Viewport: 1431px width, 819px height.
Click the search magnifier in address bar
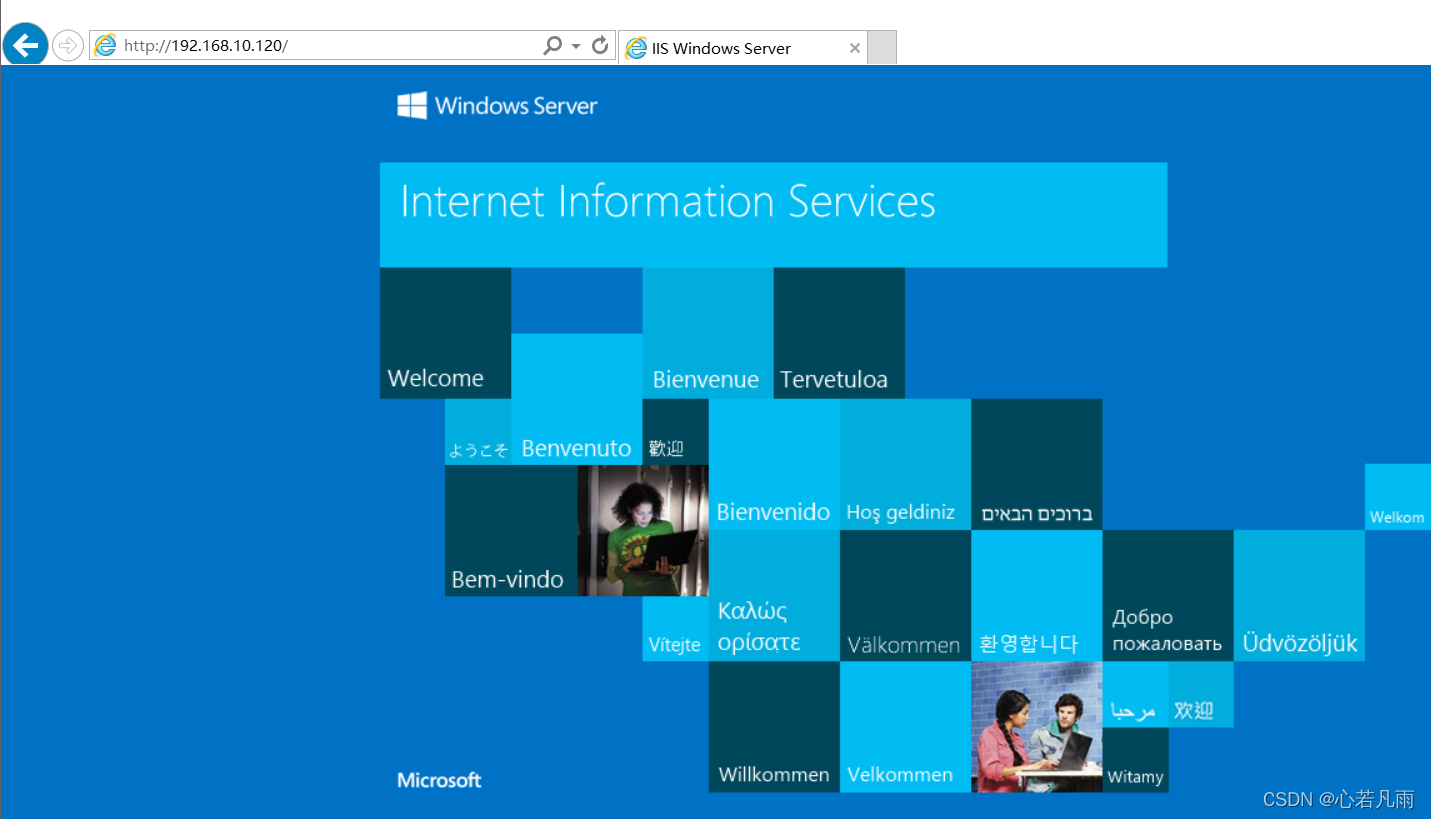pyautogui.click(x=552, y=45)
